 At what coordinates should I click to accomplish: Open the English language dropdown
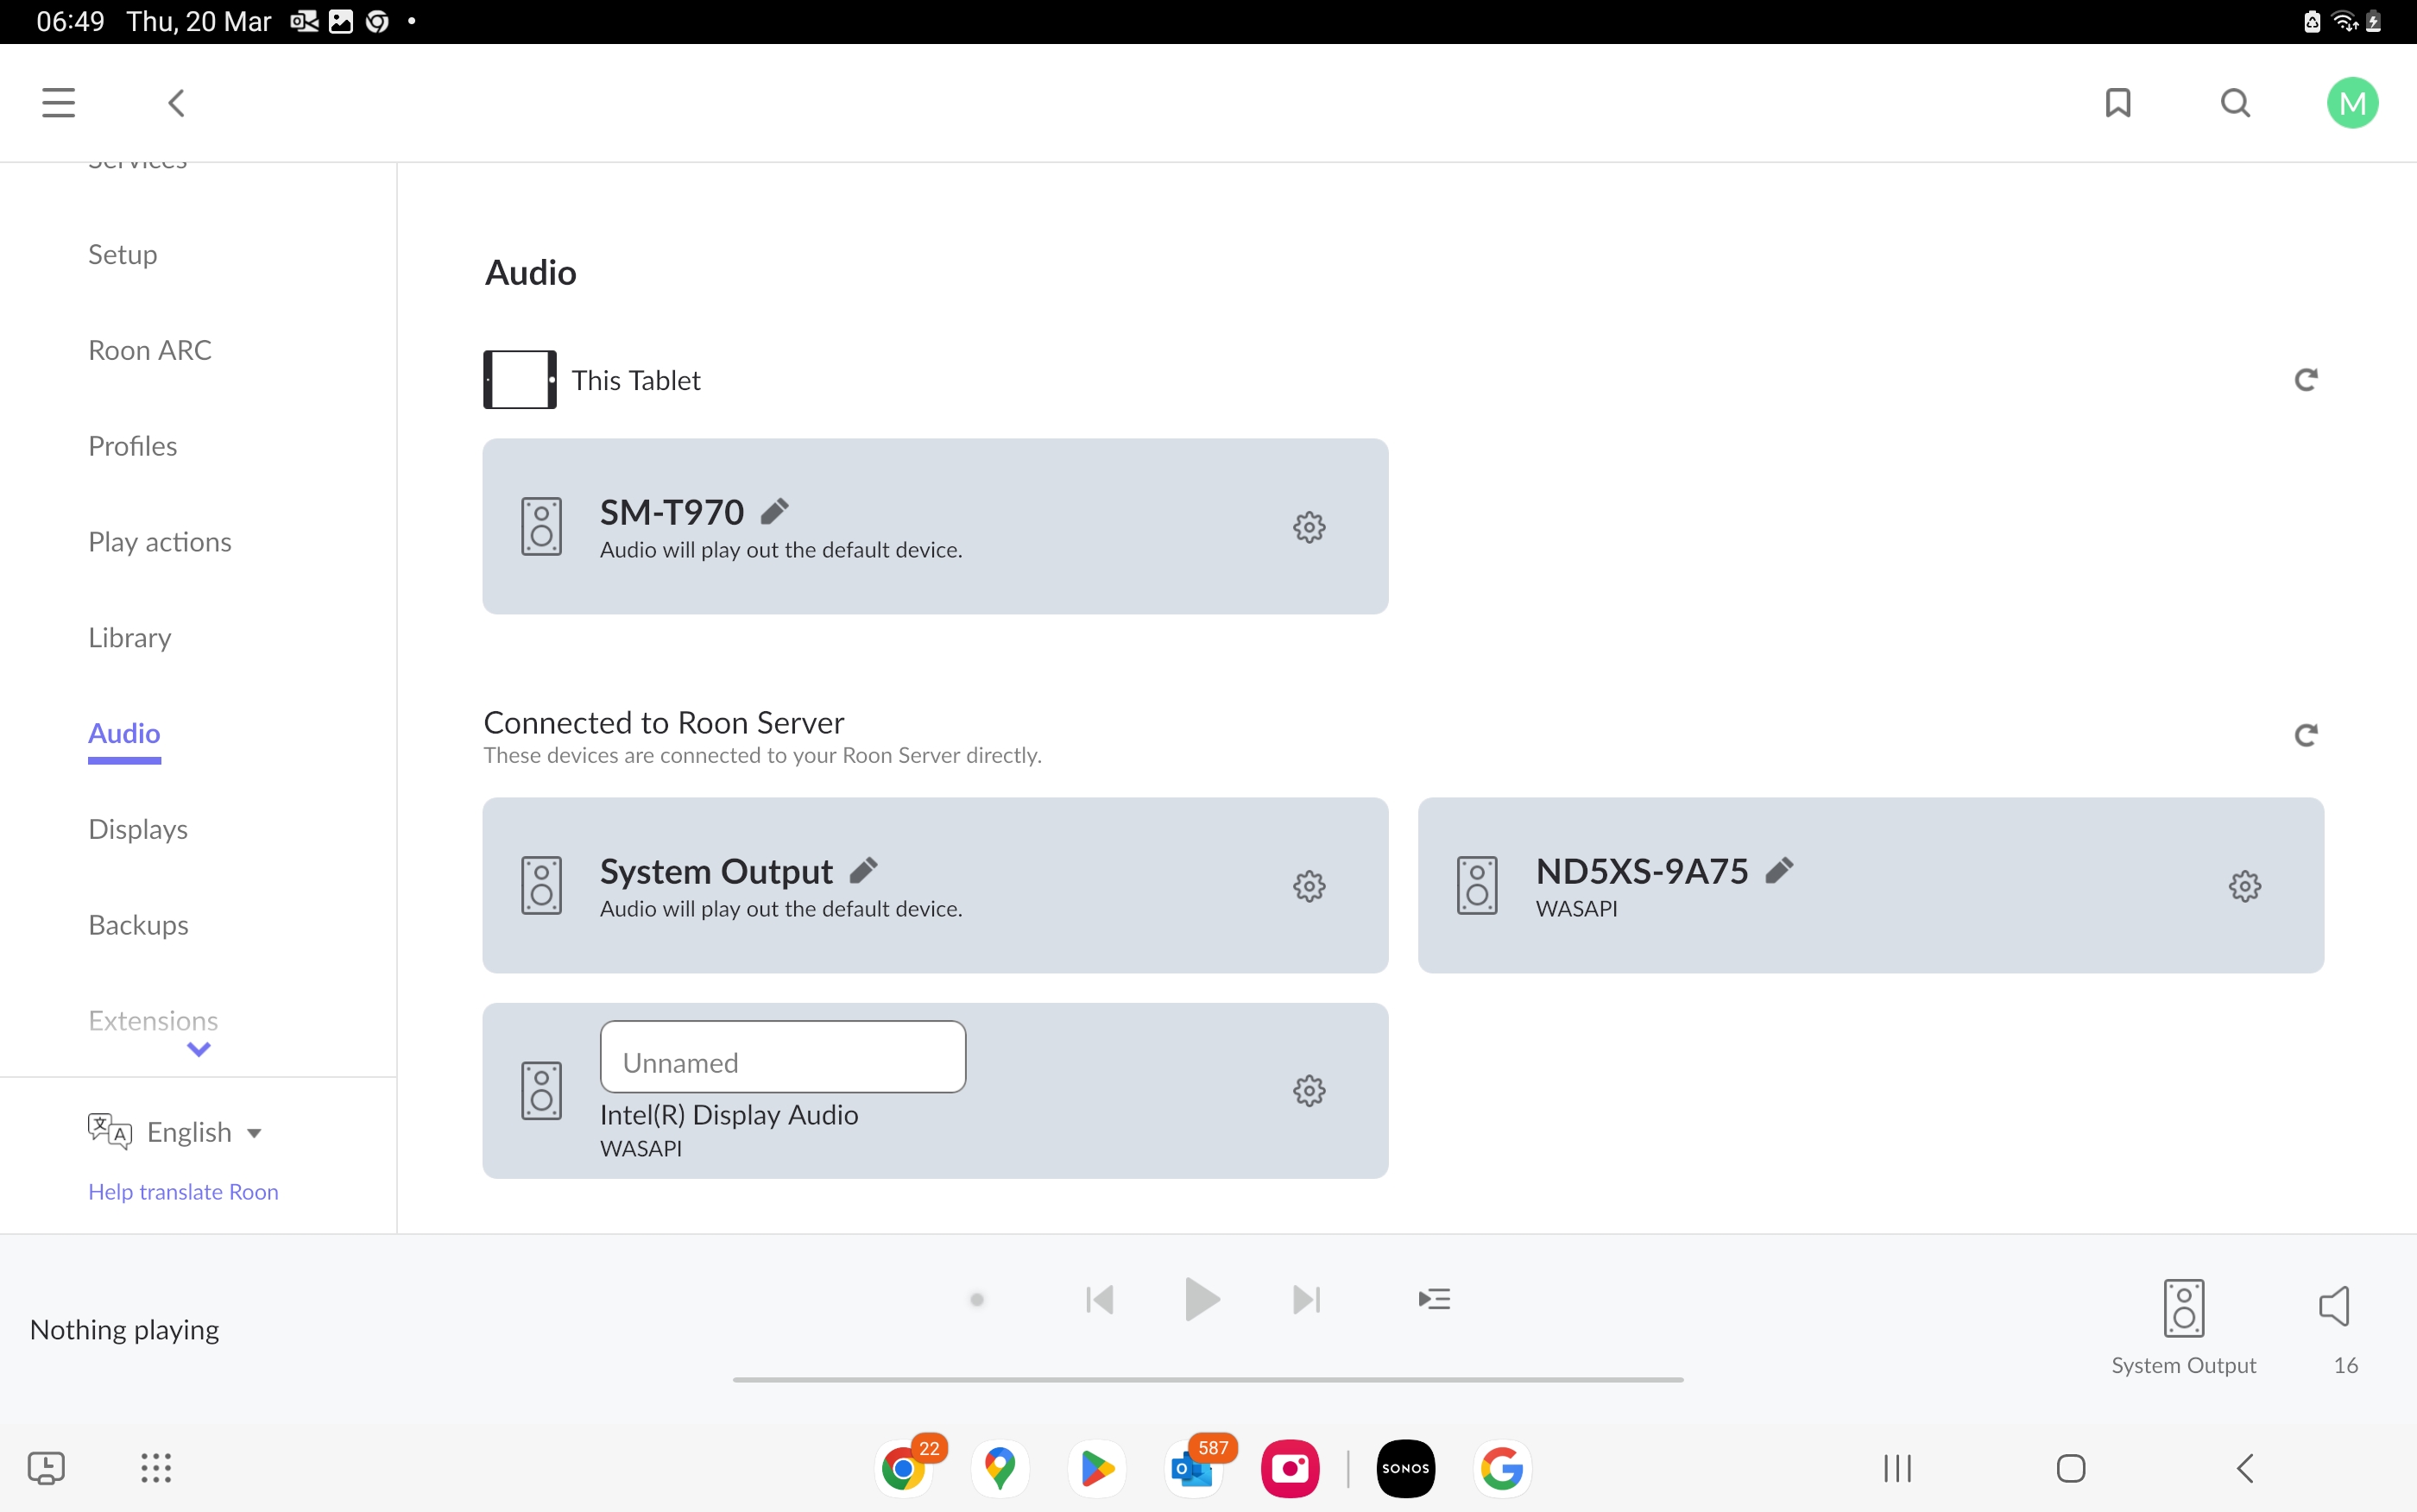204,1132
